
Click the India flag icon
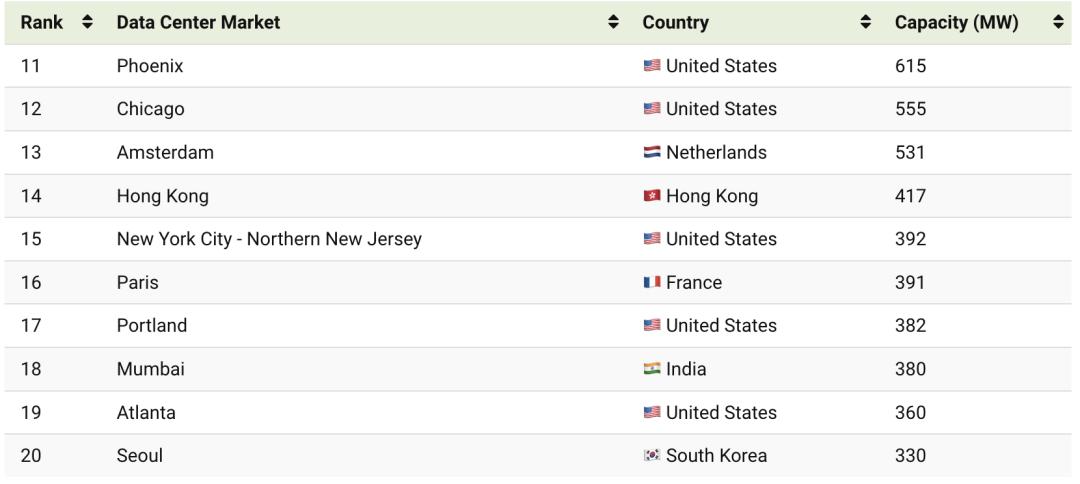tap(652, 370)
